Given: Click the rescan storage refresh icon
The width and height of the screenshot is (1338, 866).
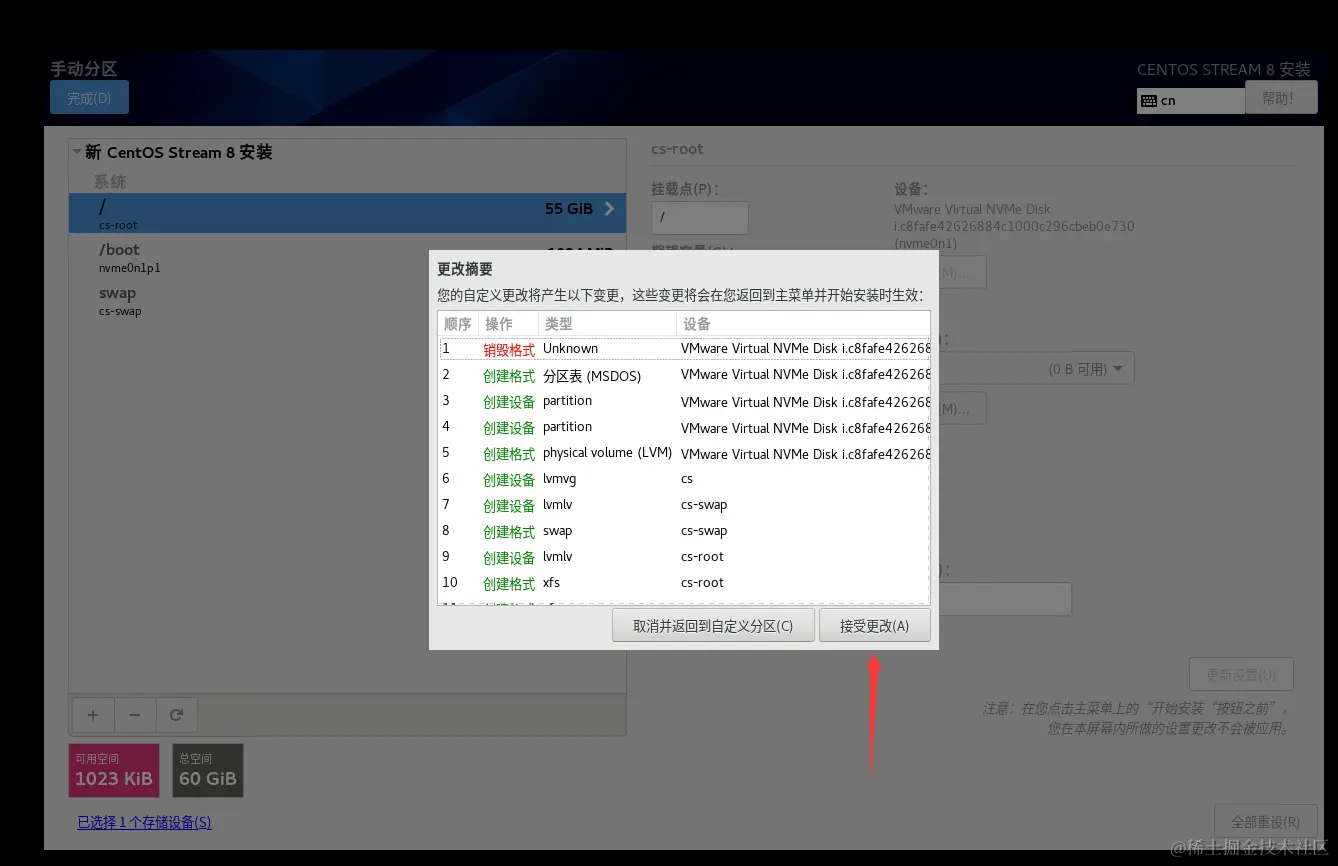Looking at the screenshot, I should pos(176,715).
